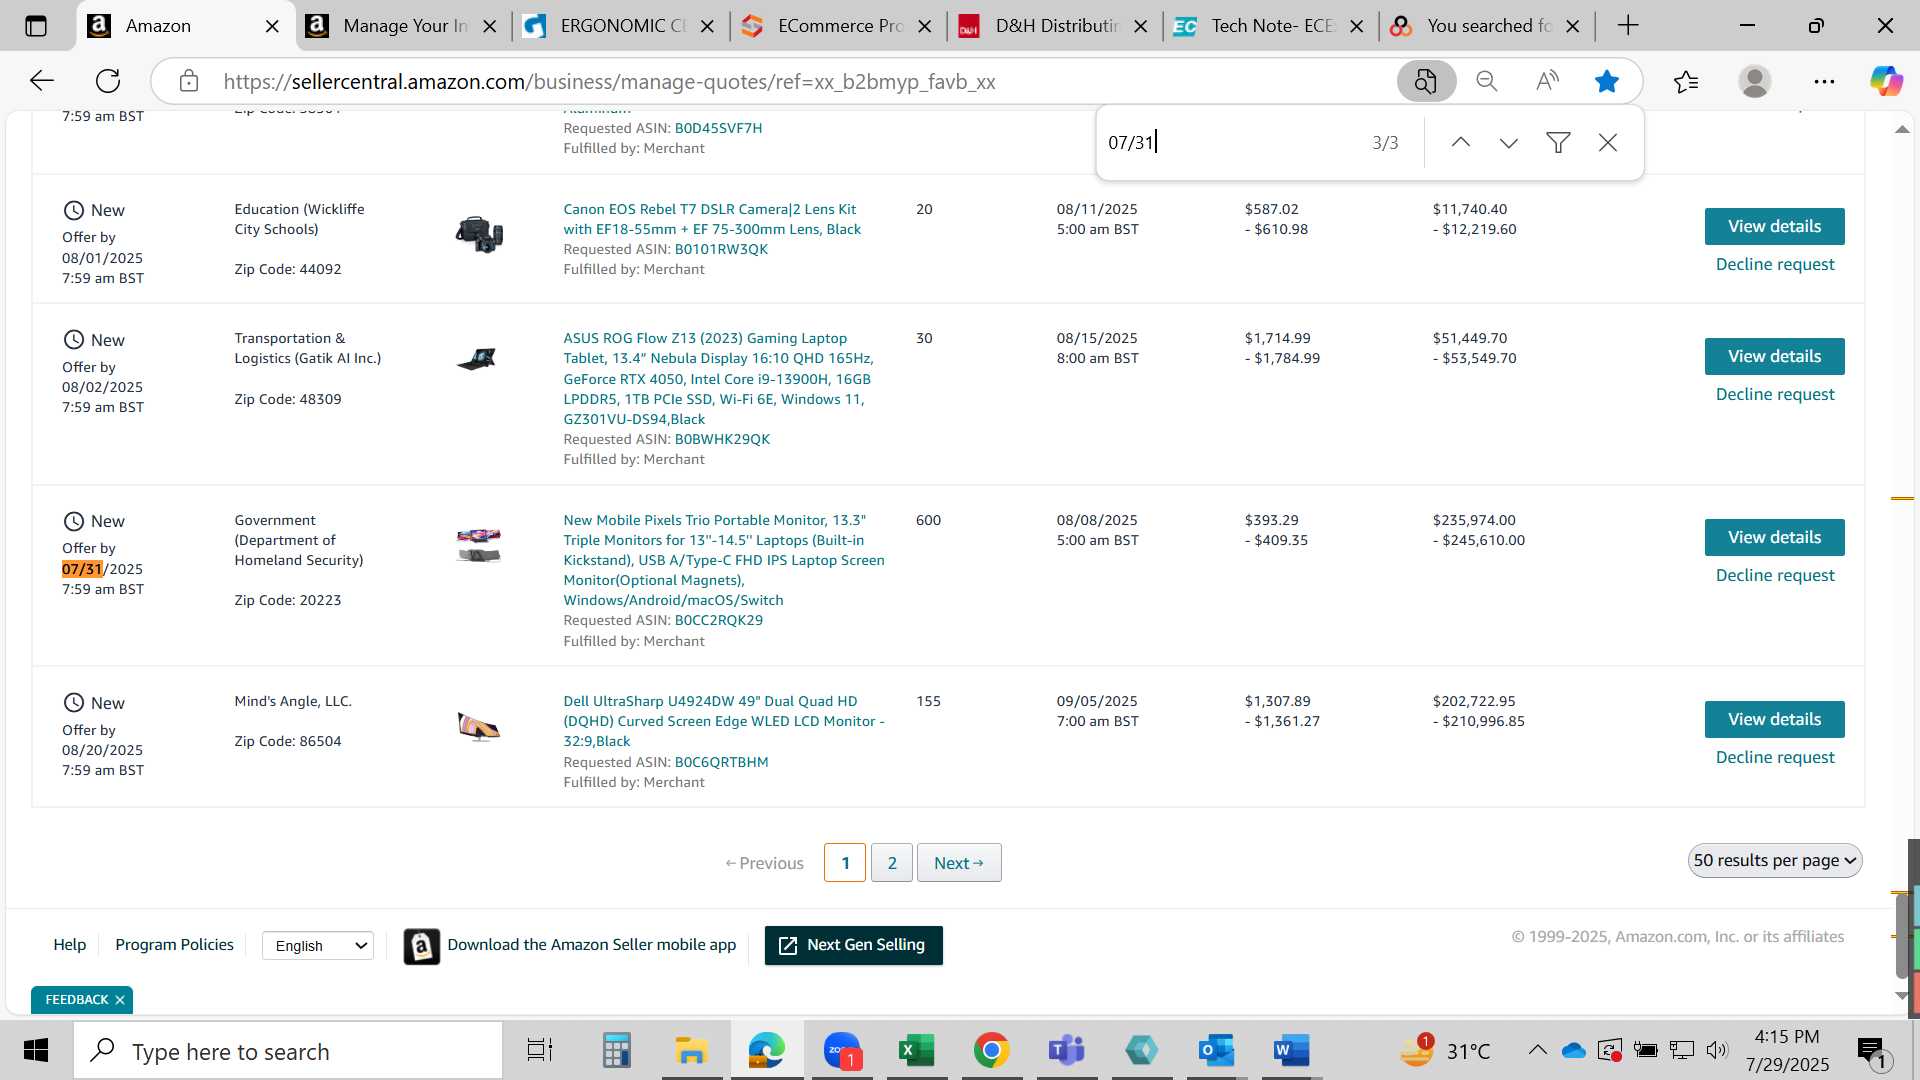Open a new browser tab
This screenshot has height=1080, width=1920.
click(1628, 26)
